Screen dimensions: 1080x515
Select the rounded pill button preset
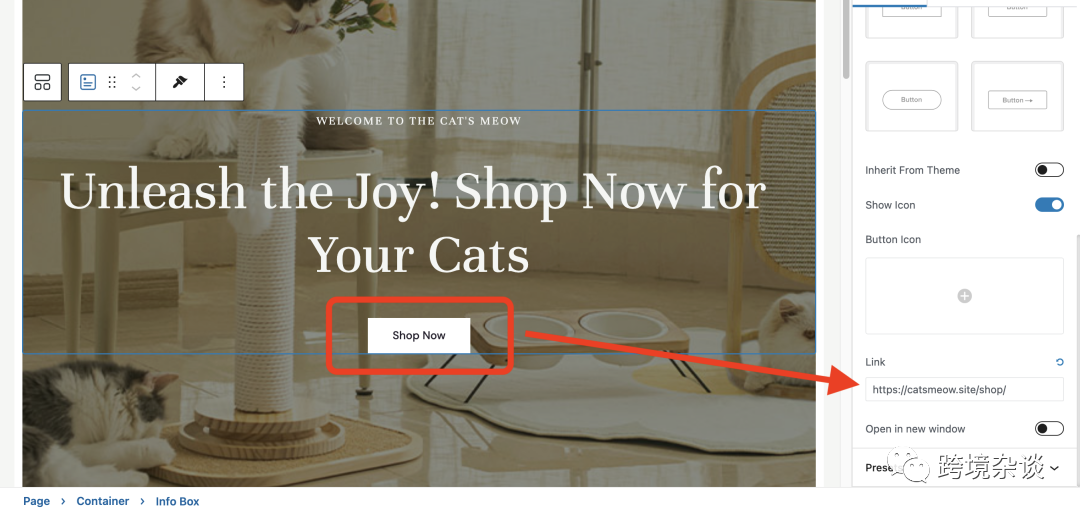pyautogui.click(x=911, y=96)
